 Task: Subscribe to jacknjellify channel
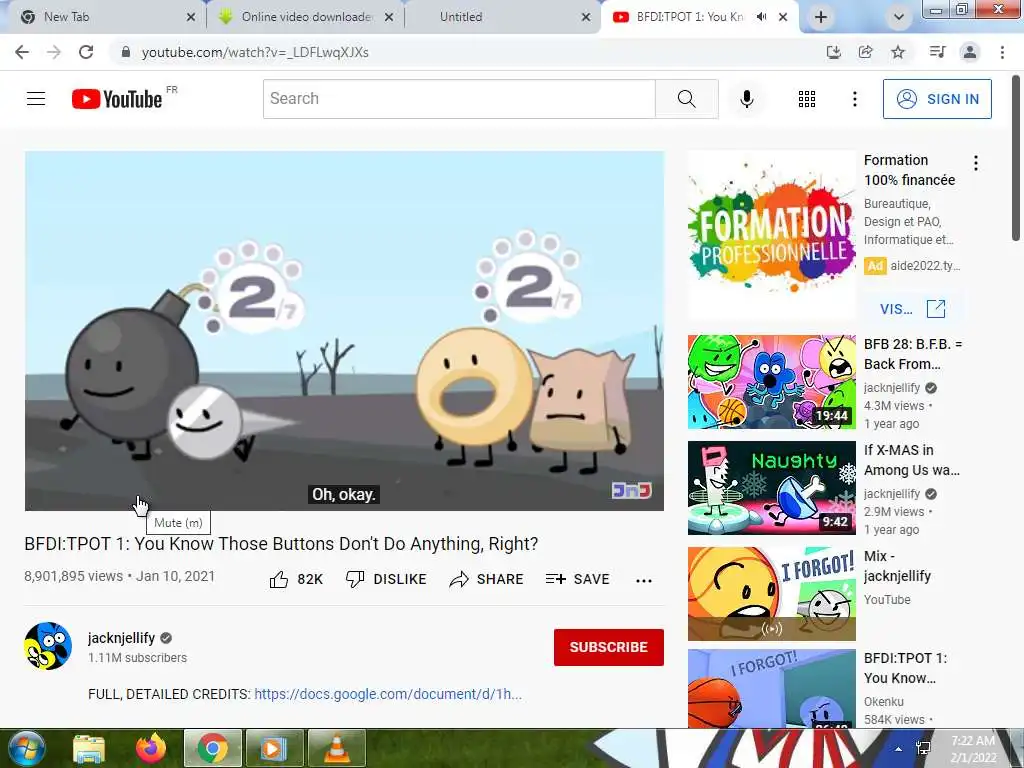coord(609,647)
